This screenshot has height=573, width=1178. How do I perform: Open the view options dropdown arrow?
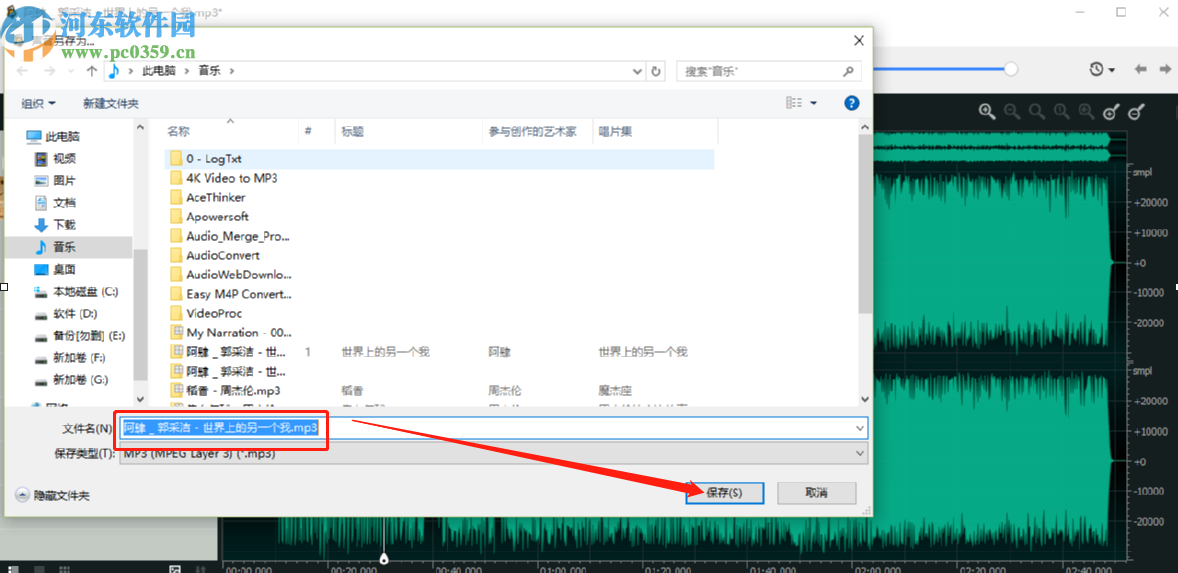(x=814, y=103)
